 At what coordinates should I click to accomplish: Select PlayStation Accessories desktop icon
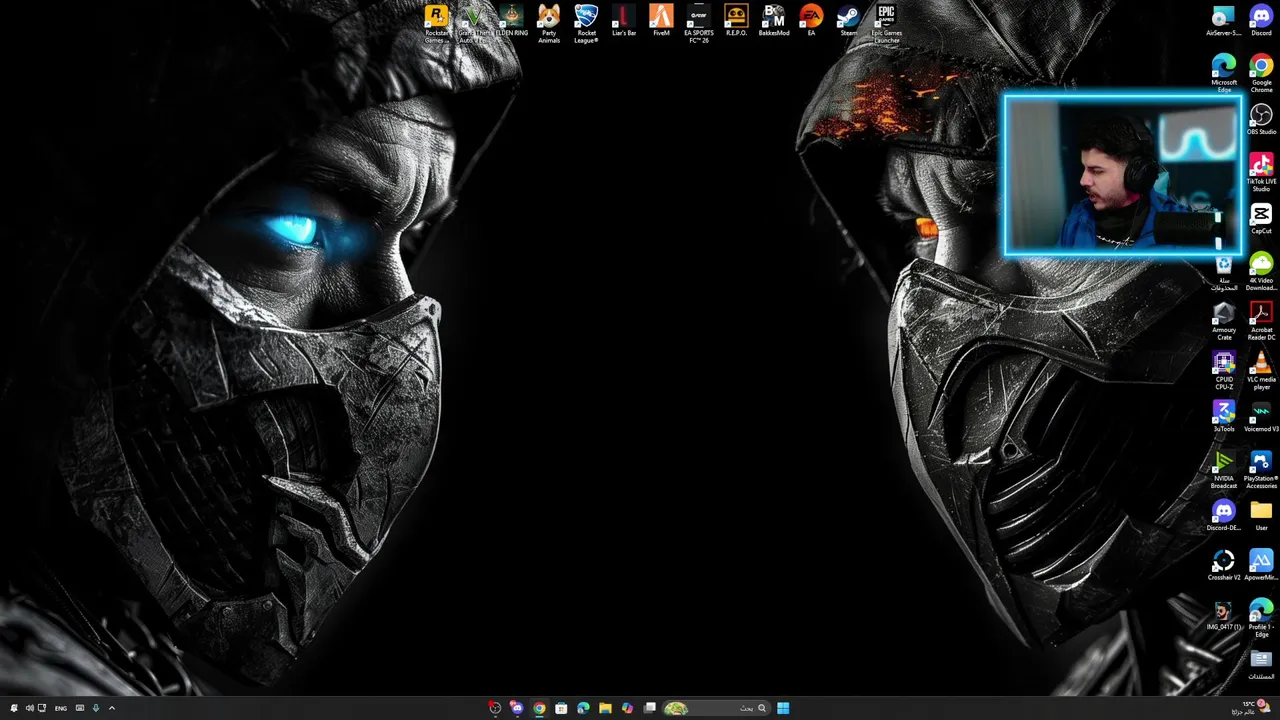click(1261, 469)
